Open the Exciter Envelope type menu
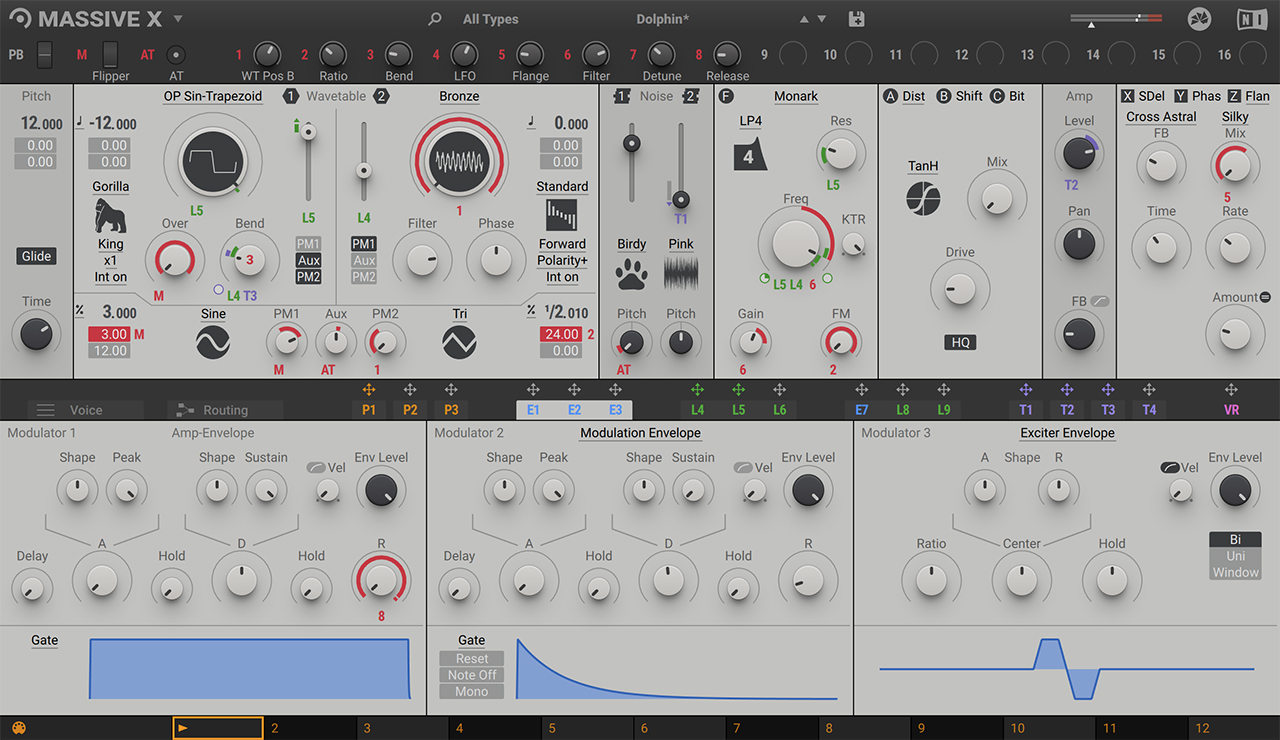Screen dimensions: 1280x740 [1067, 433]
